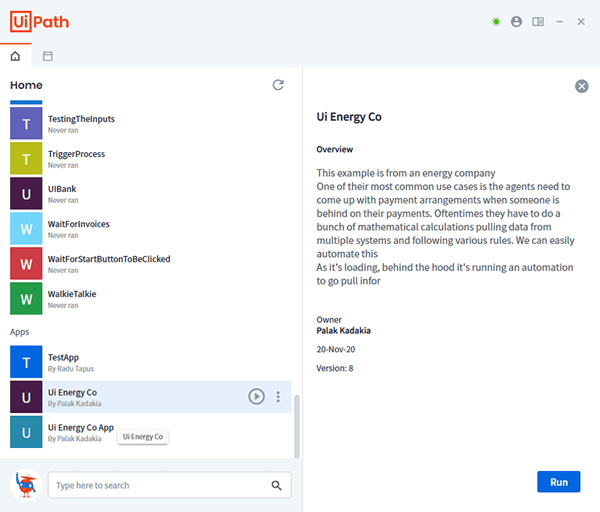This screenshot has width=600, height=512.
Task: Click the Home heading
Action: click(x=26, y=85)
